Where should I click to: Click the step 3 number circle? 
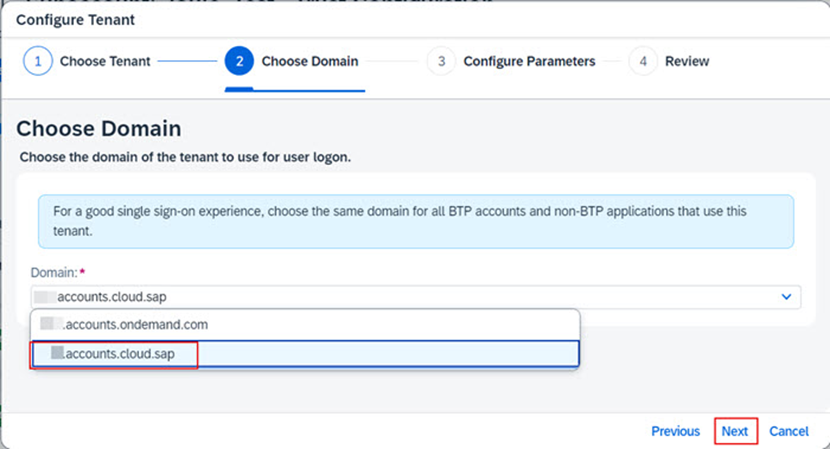441,61
